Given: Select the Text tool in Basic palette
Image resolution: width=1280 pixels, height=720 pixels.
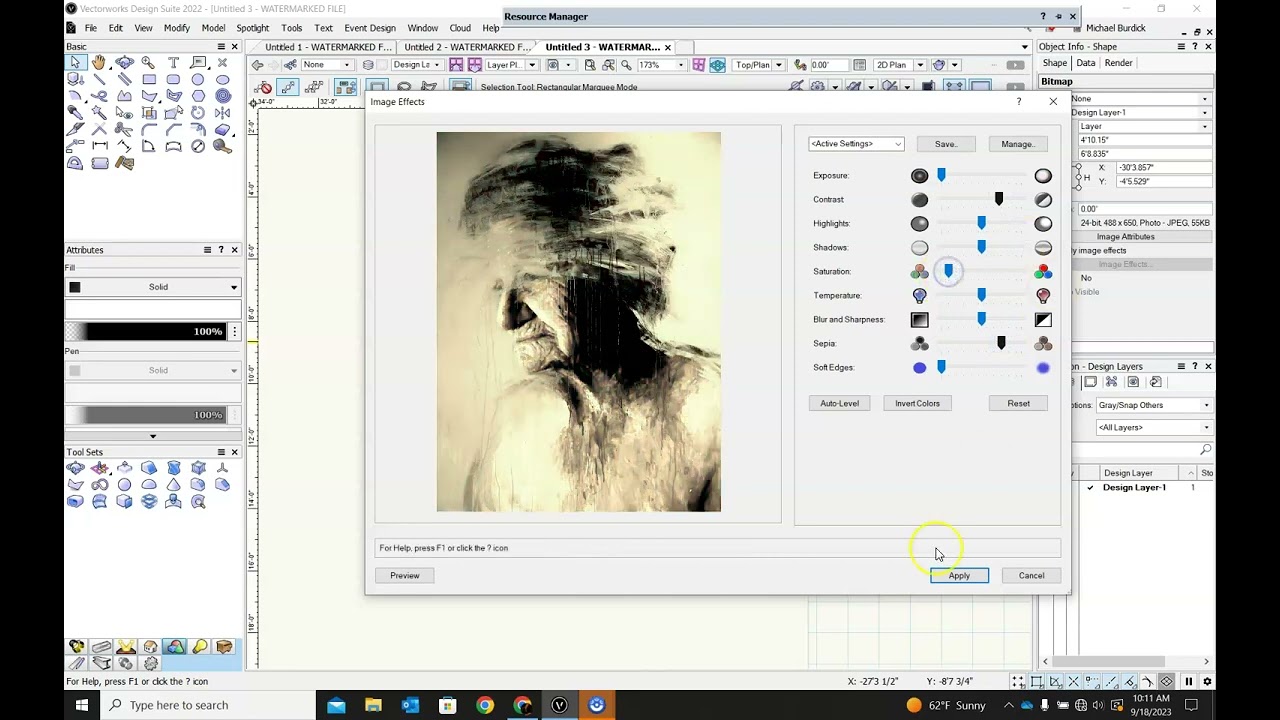Looking at the screenshot, I should tap(173, 62).
